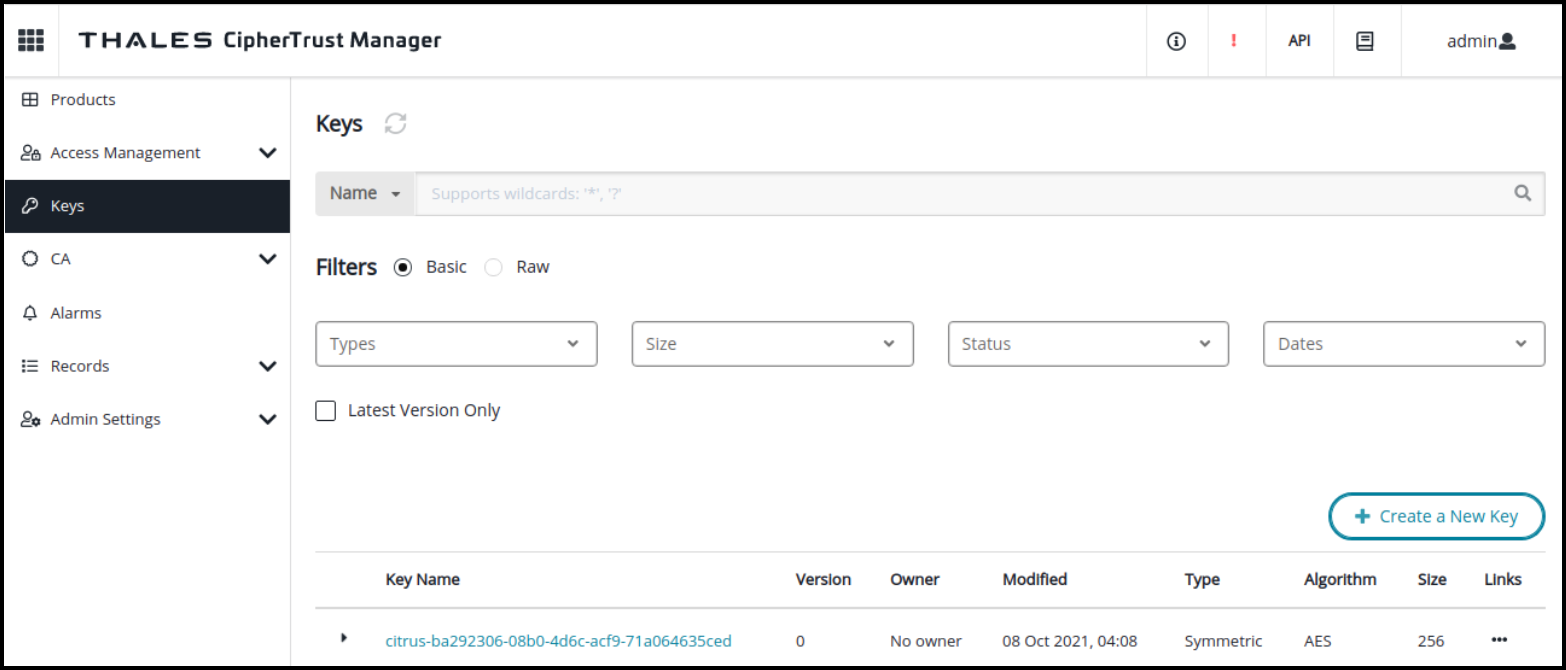This screenshot has height=670, width=1566.
Task: Select the Basic filters radio button
Action: (403, 267)
